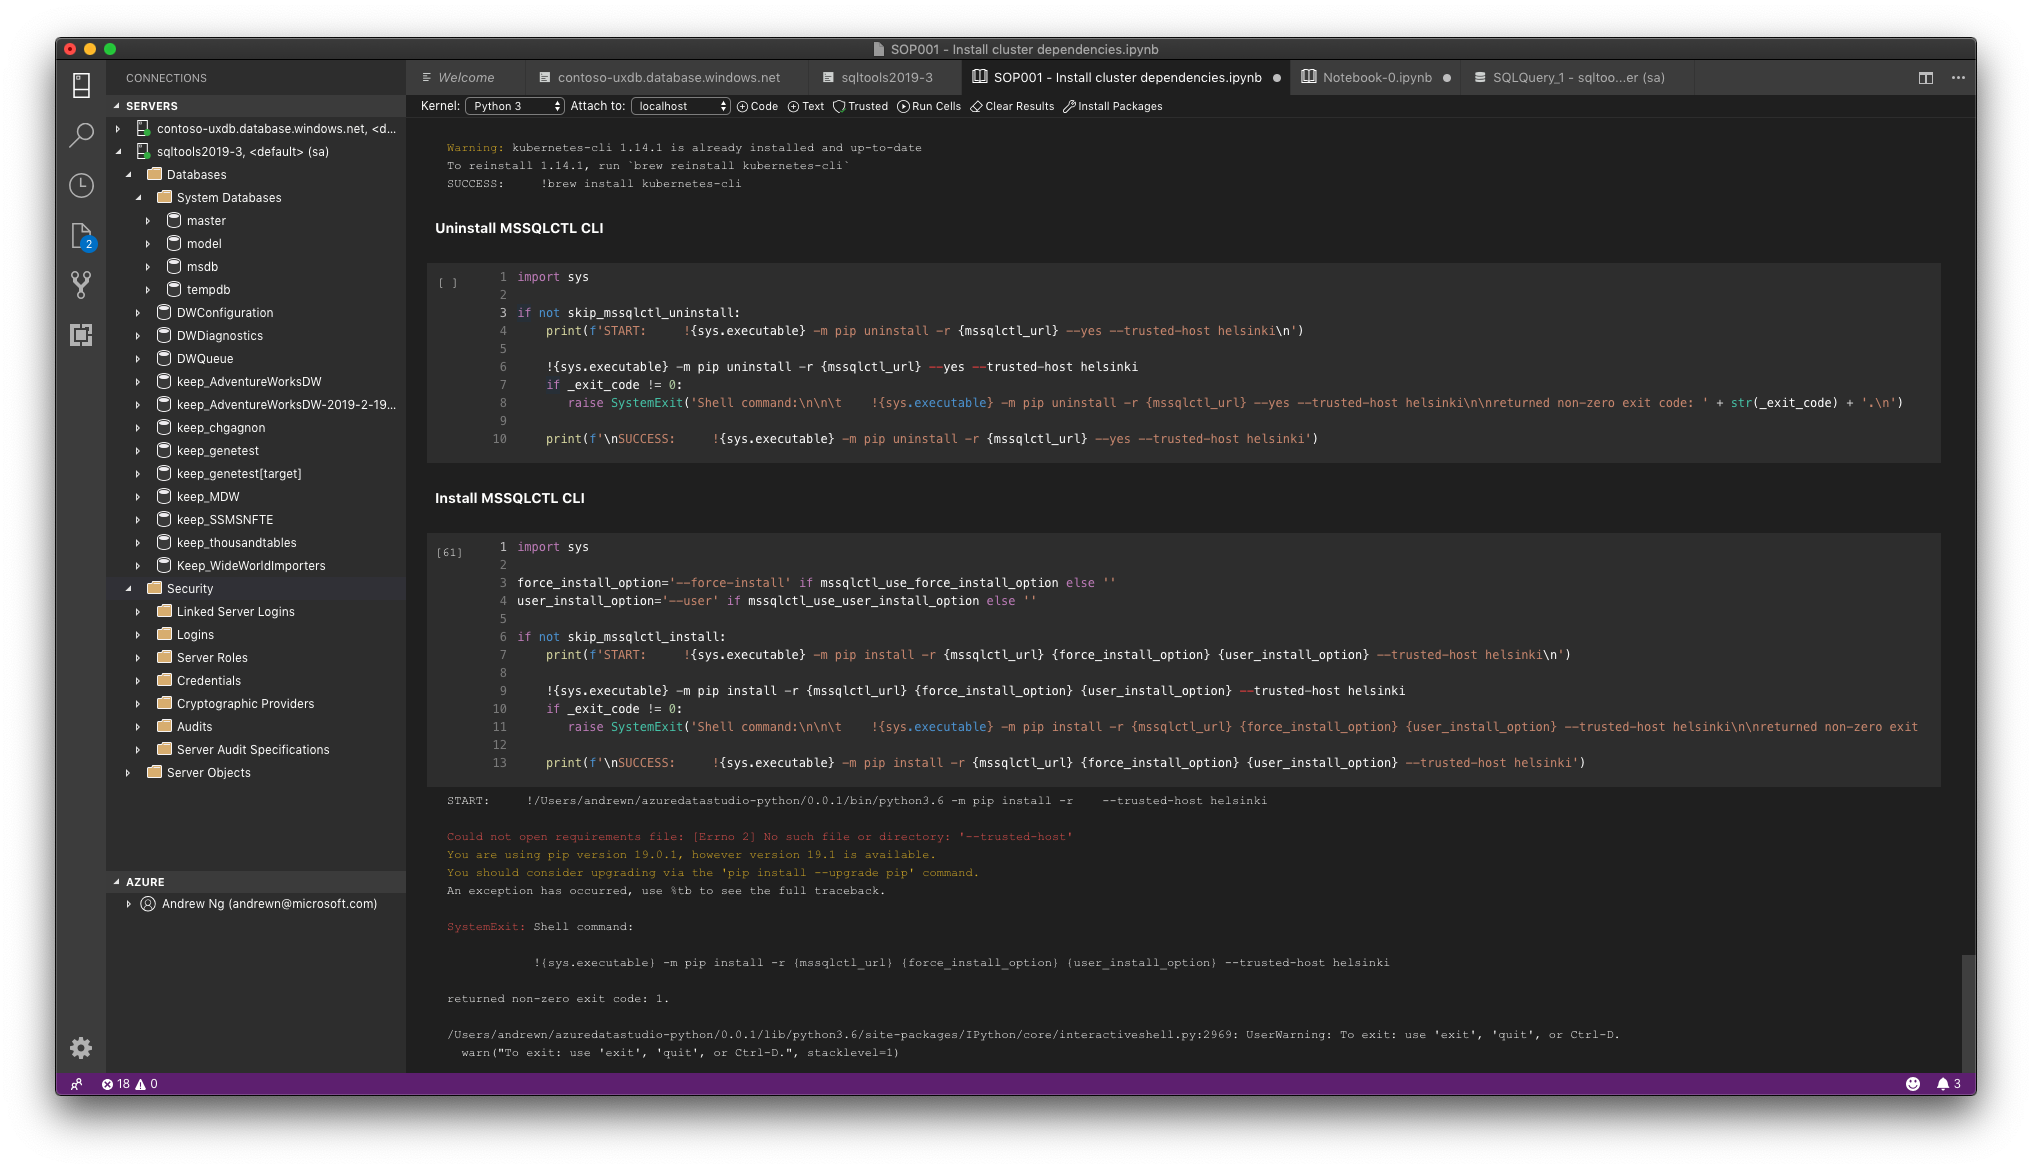Open the editor More Actions ellipsis
Screen dimensions: 2032x1169
(1958, 78)
